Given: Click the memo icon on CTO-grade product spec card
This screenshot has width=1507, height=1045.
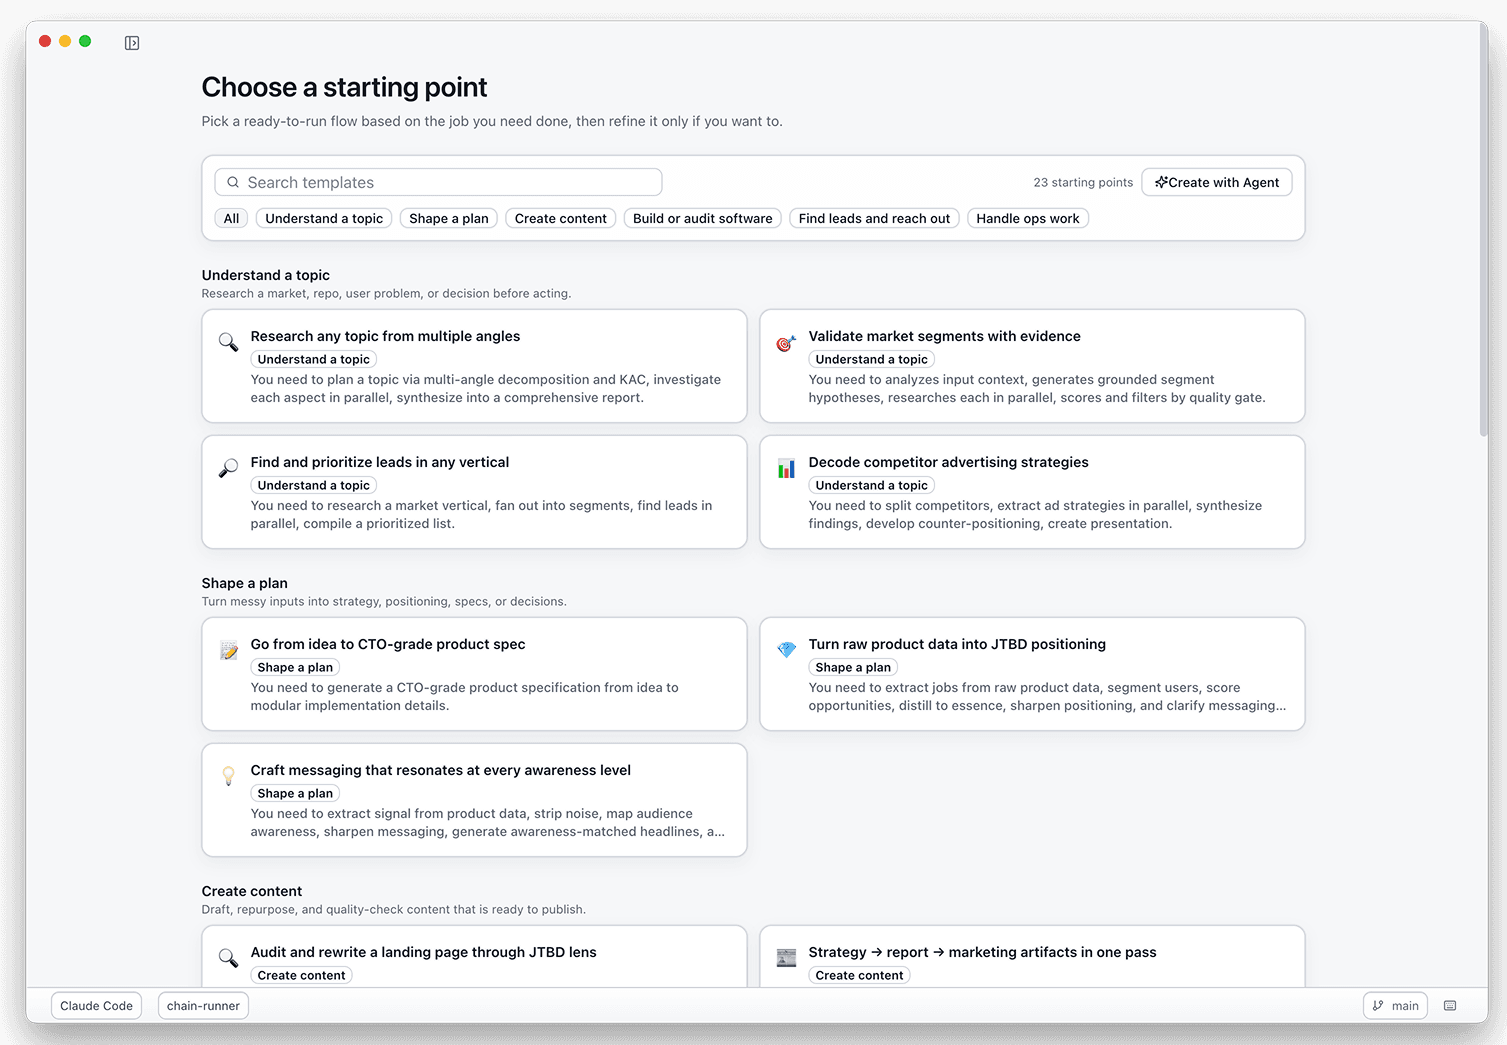Looking at the screenshot, I should point(227,650).
